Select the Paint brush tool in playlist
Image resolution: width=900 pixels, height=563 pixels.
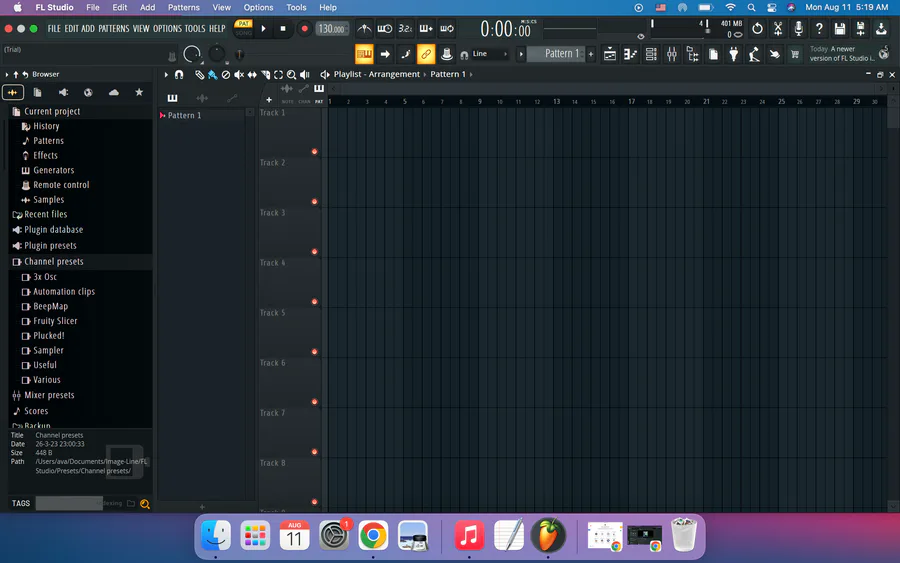coord(212,75)
